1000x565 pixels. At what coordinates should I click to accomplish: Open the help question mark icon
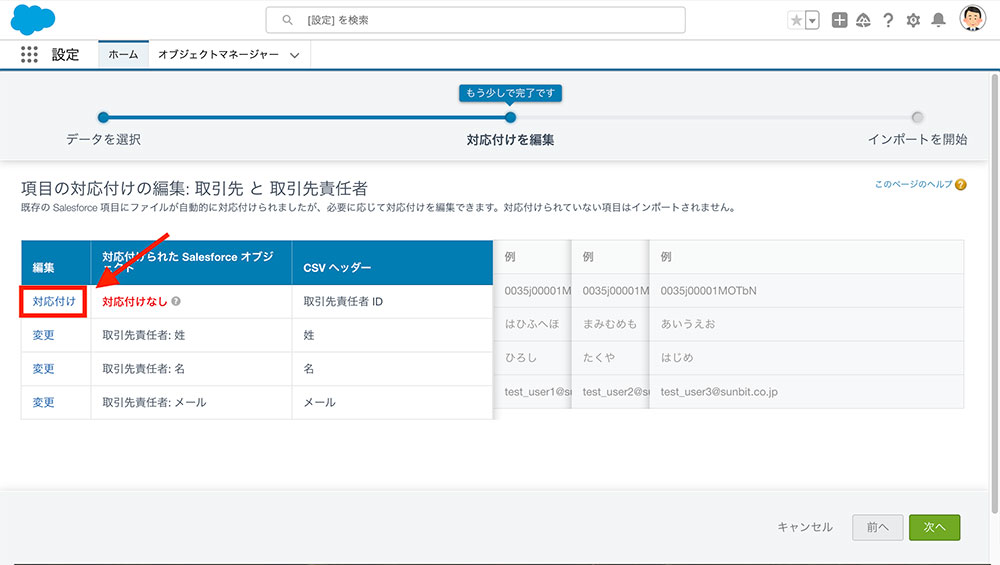click(x=888, y=20)
